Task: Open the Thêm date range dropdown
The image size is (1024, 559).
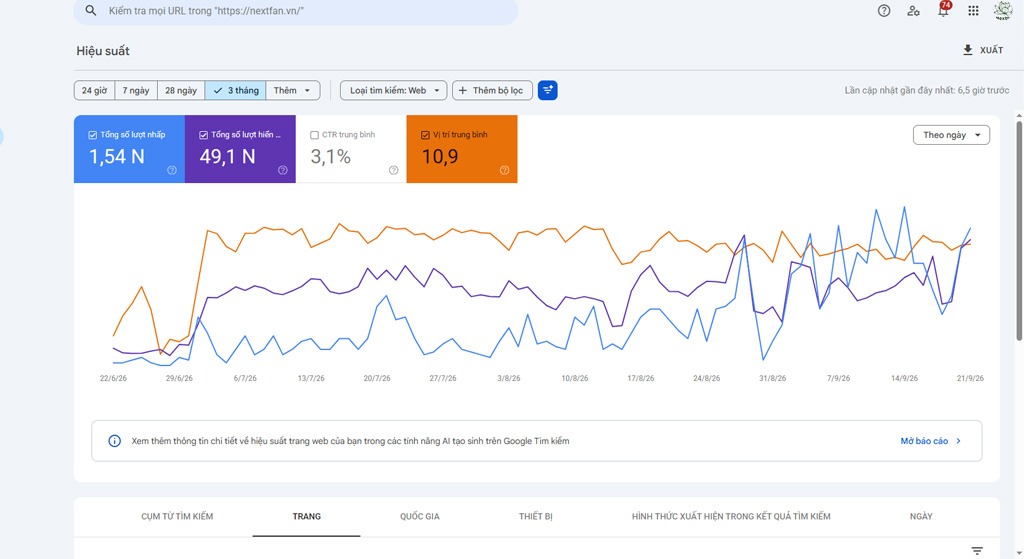Action: pos(293,90)
